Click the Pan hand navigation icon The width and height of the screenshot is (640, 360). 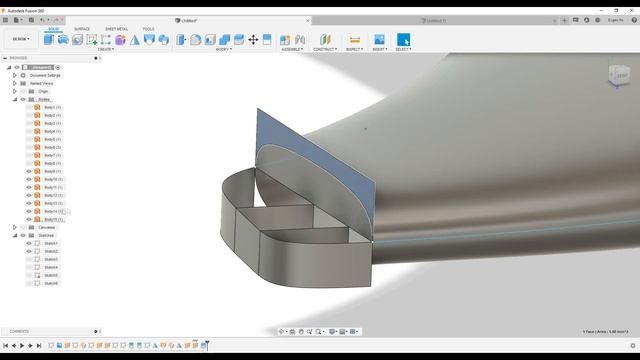point(301,332)
